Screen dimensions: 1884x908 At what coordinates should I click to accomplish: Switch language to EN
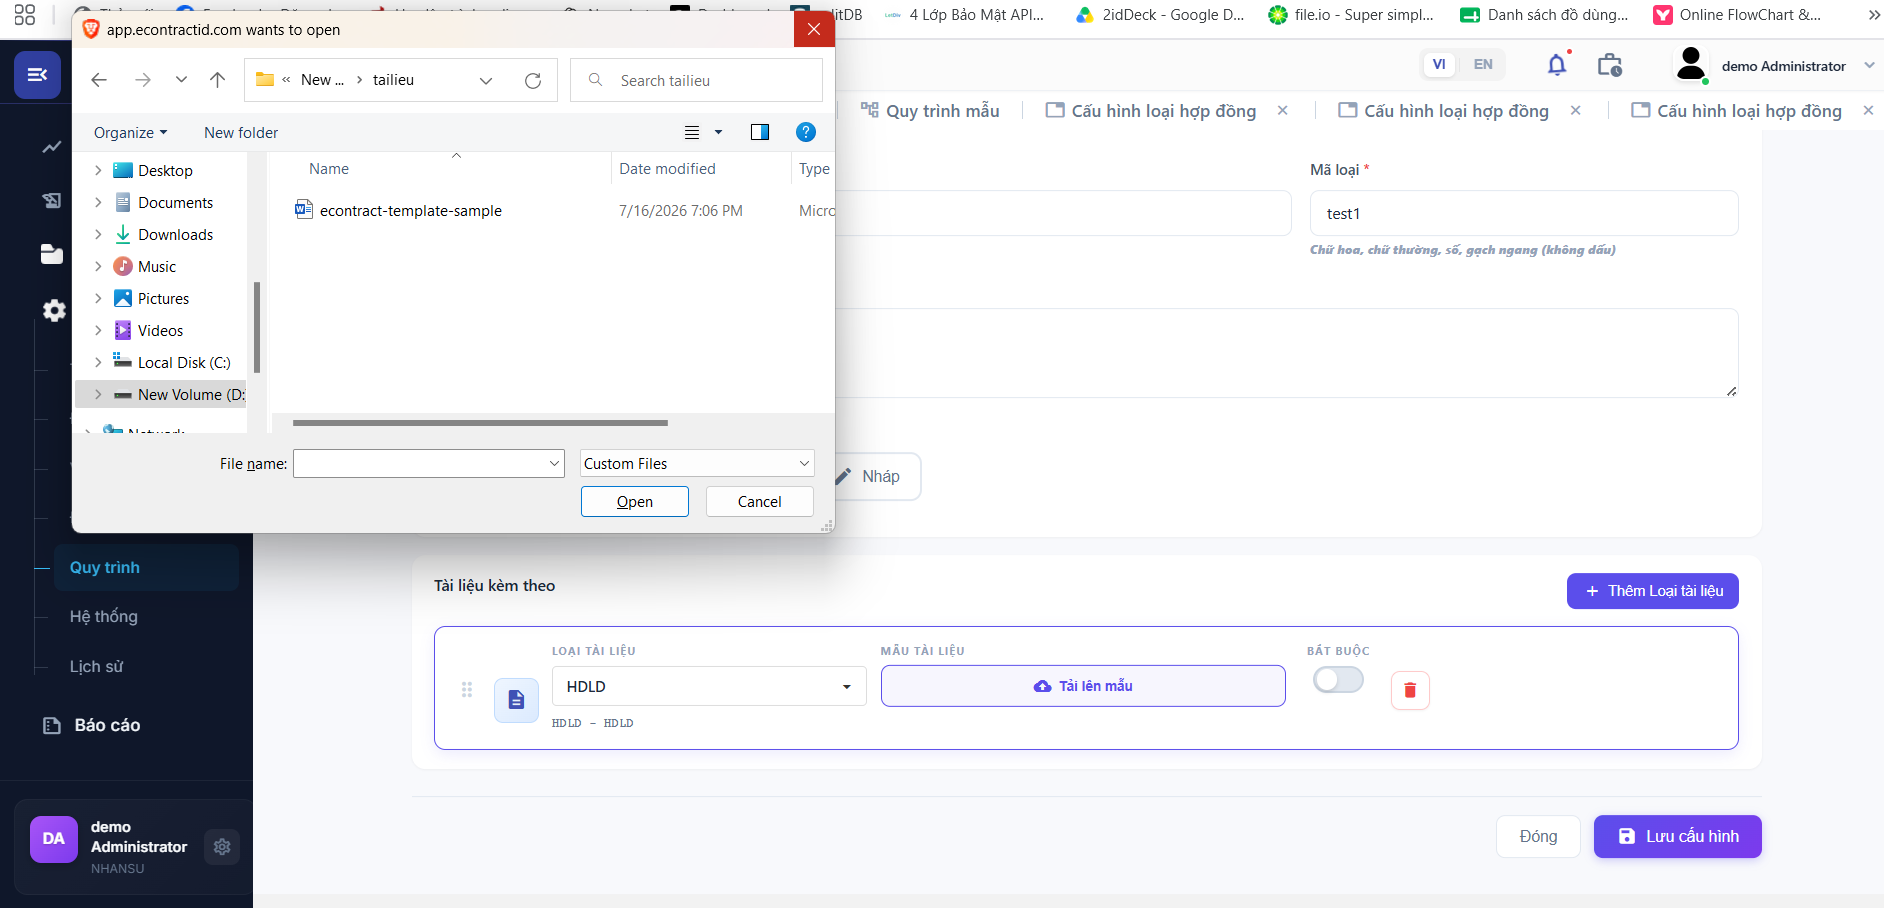click(1483, 64)
